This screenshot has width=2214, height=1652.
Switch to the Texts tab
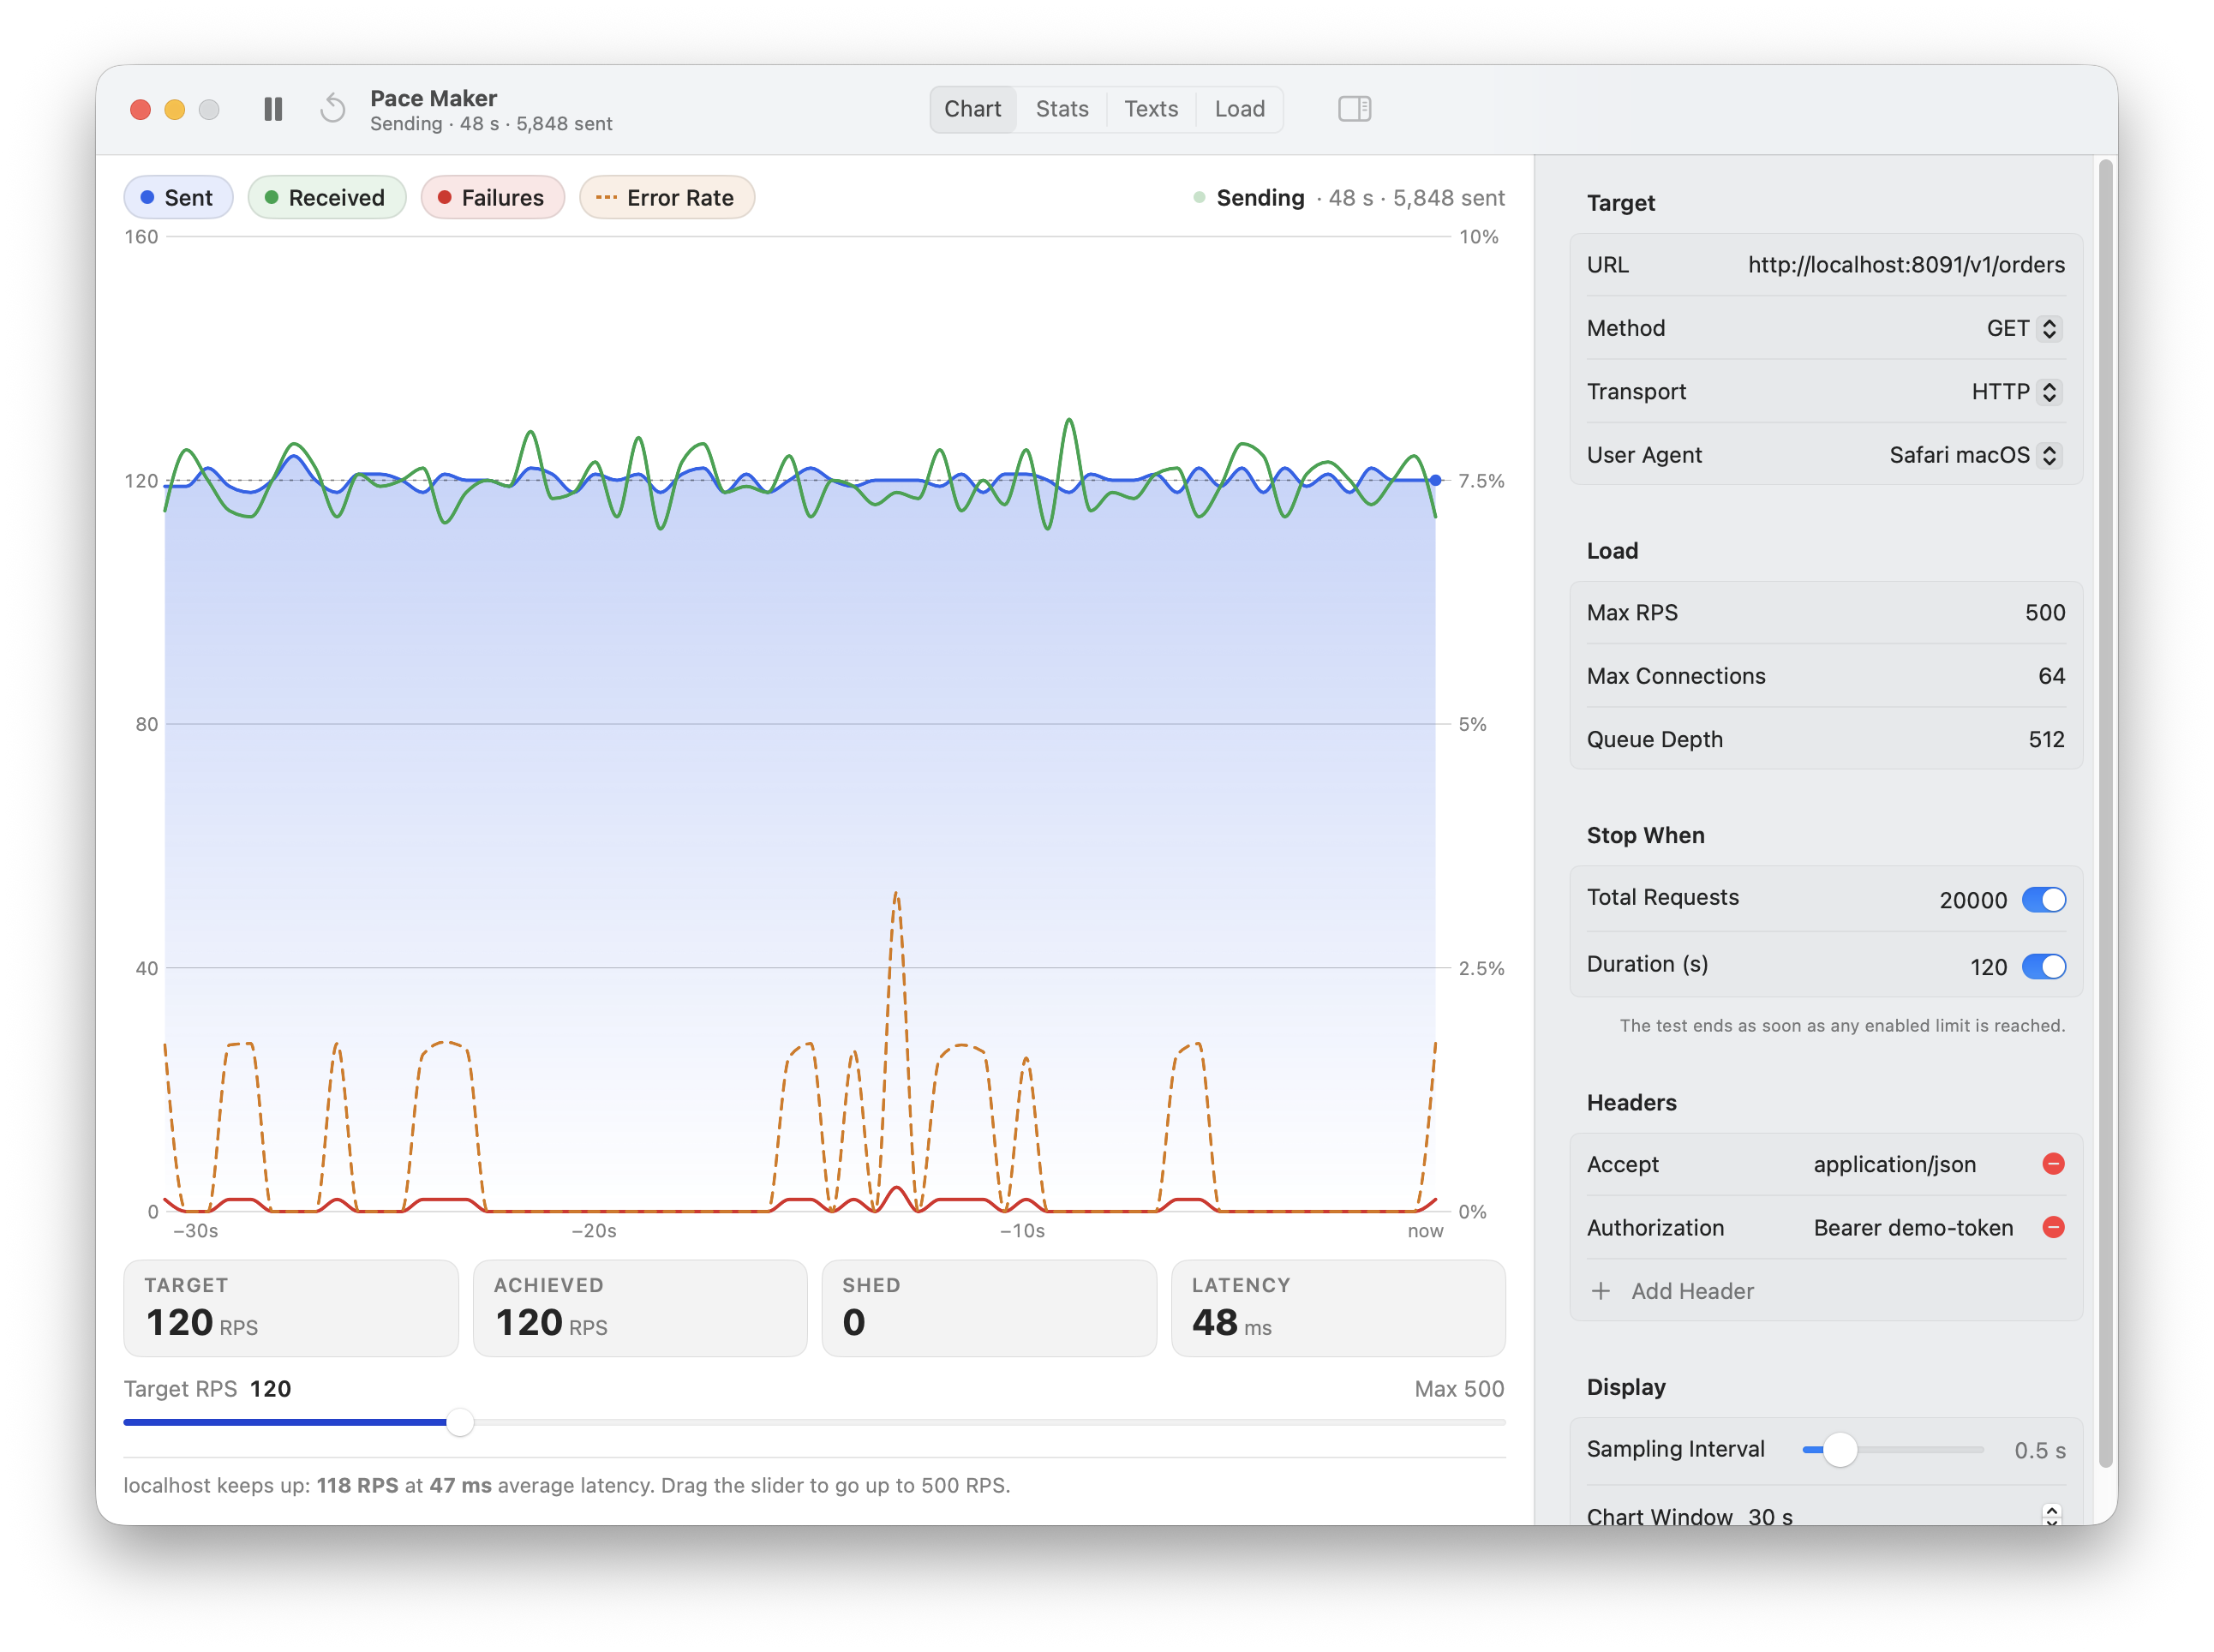(1150, 109)
